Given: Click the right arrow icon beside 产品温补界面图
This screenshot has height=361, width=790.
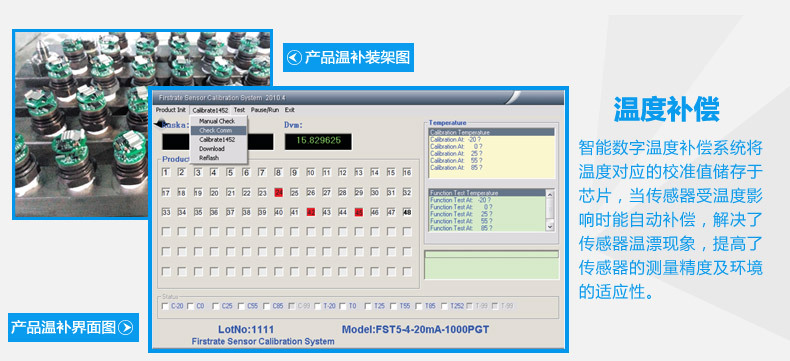Looking at the screenshot, I should pos(125,328).
